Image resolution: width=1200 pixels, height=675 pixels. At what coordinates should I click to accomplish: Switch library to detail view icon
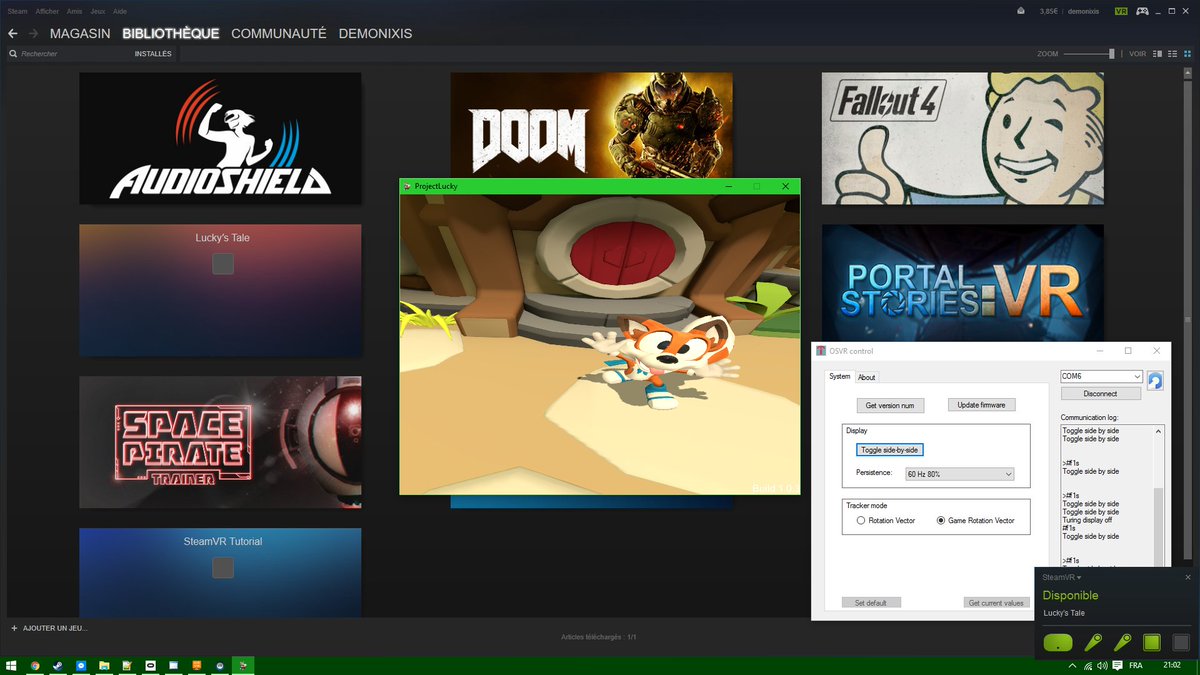click(1158, 54)
